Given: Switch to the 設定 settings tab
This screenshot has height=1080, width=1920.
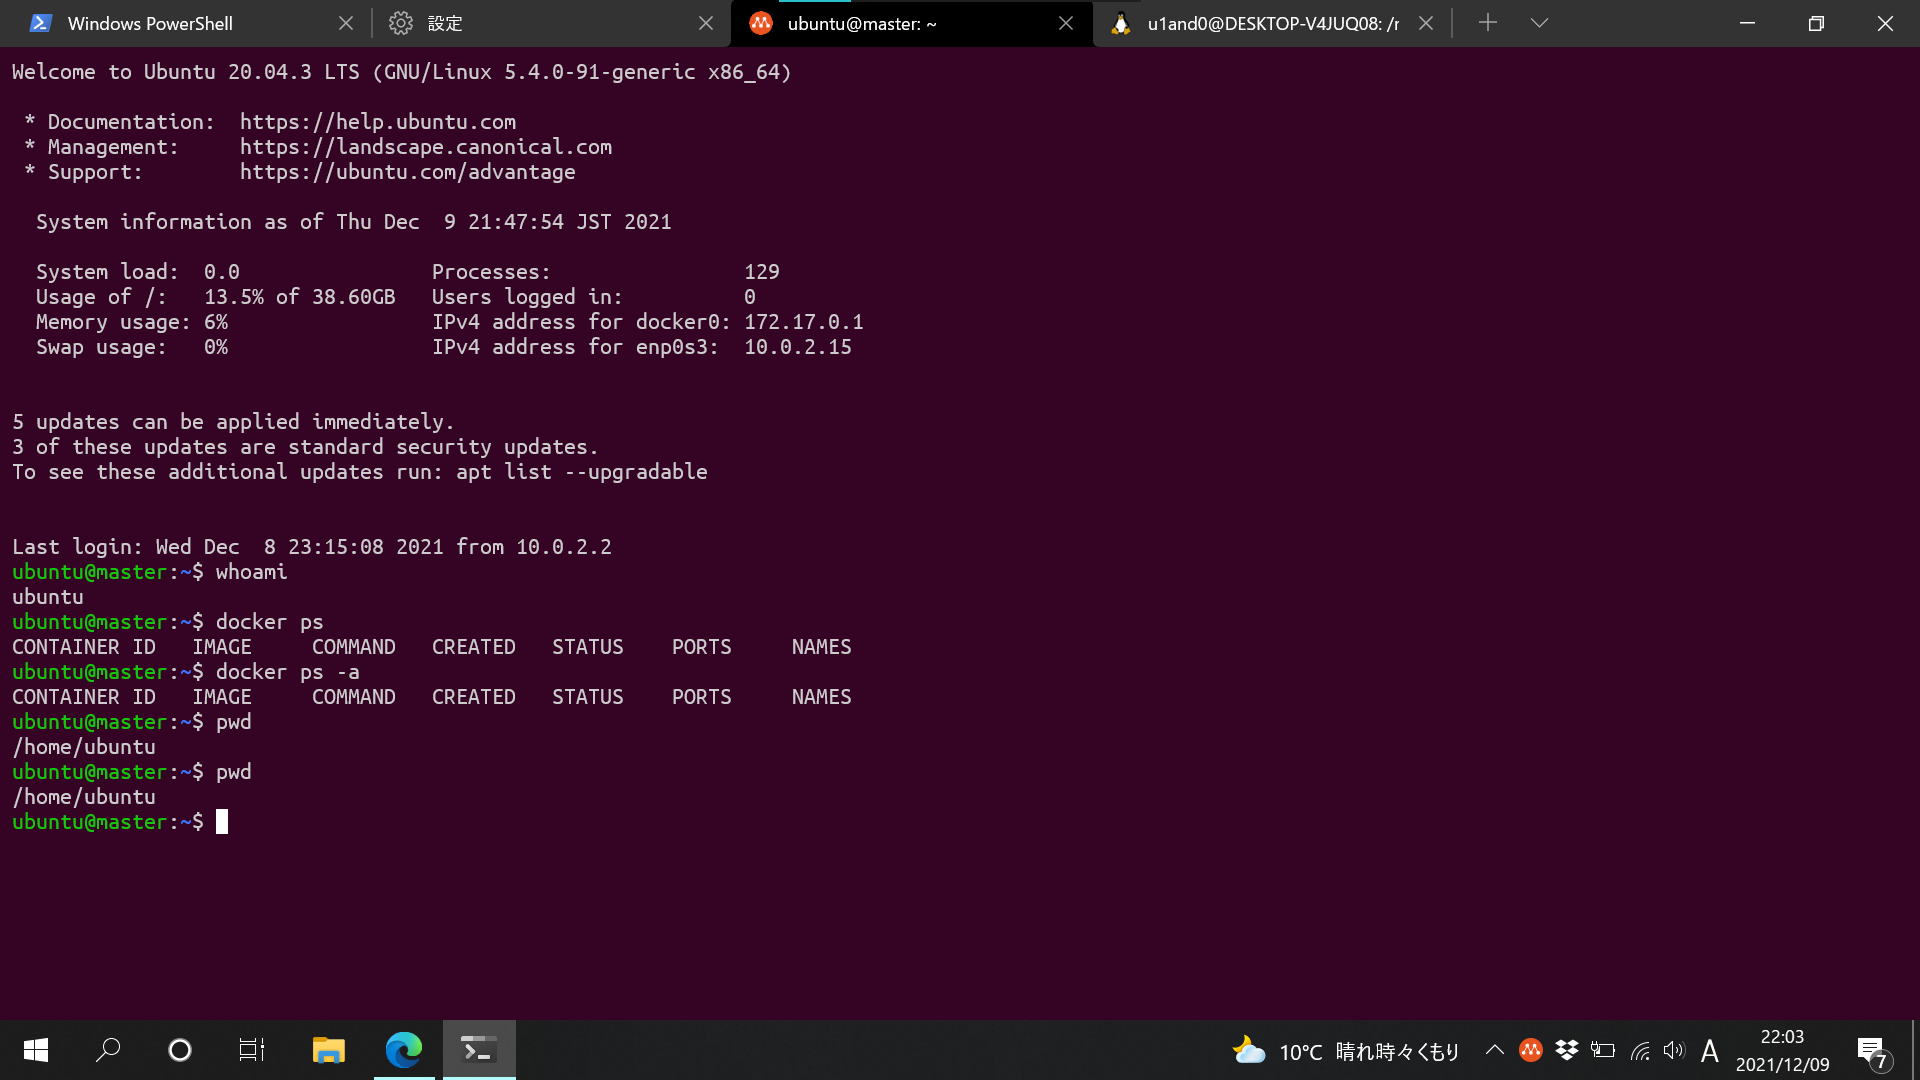Looking at the screenshot, I should click(445, 23).
